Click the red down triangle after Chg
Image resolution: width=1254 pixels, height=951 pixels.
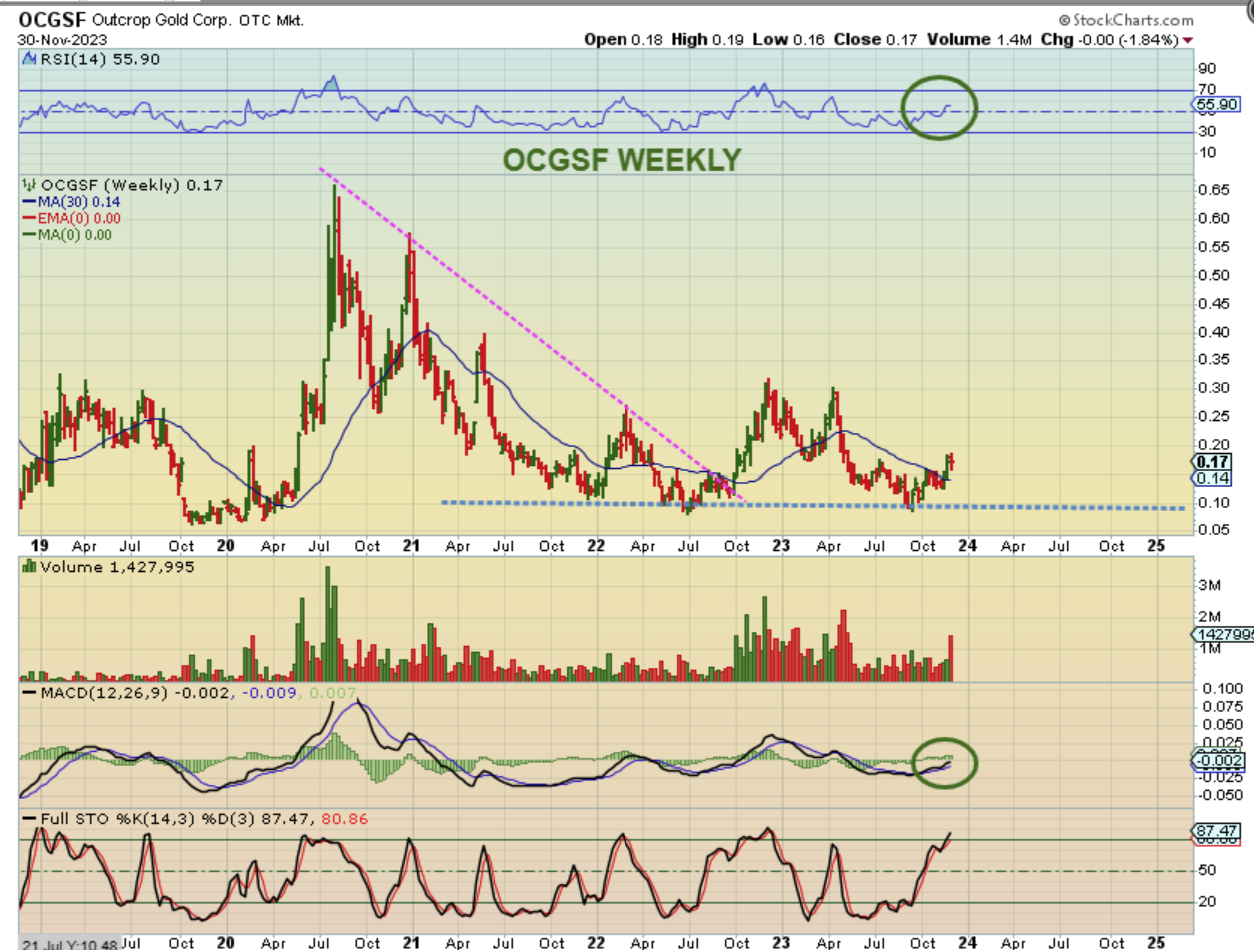[x=1187, y=40]
